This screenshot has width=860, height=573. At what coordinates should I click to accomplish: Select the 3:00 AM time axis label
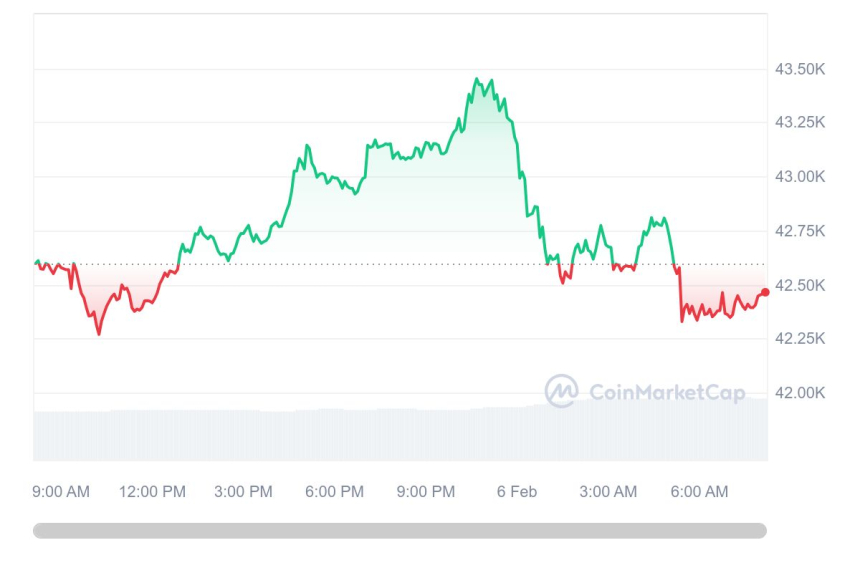pos(608,492)
